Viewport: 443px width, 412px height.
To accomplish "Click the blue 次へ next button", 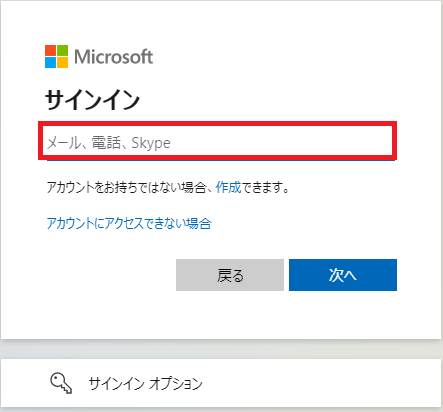I will (x=343, y=275).
